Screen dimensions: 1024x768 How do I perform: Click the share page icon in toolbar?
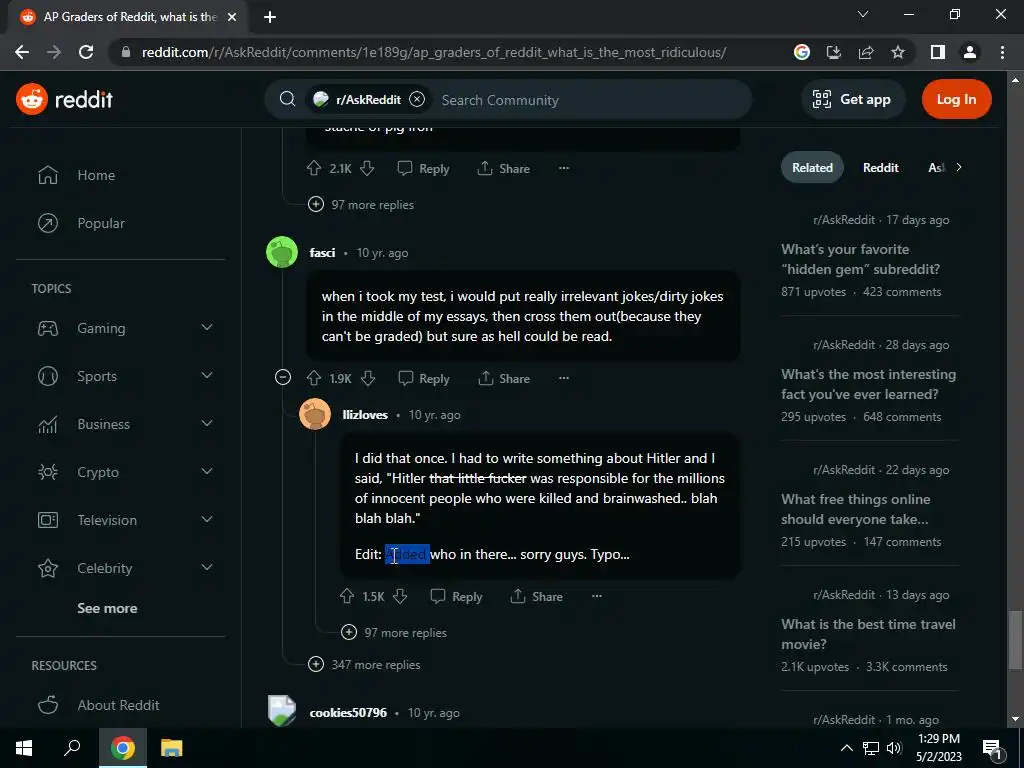pyautogui.click(x=866, y=52)
